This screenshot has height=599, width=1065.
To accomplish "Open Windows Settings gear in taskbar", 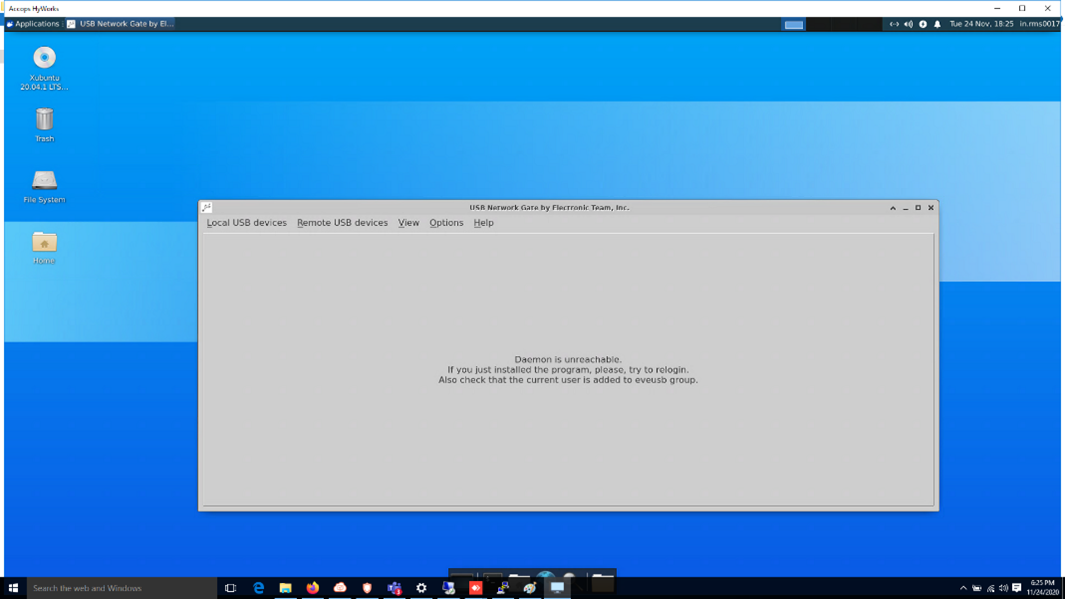I will pos(421,588).
